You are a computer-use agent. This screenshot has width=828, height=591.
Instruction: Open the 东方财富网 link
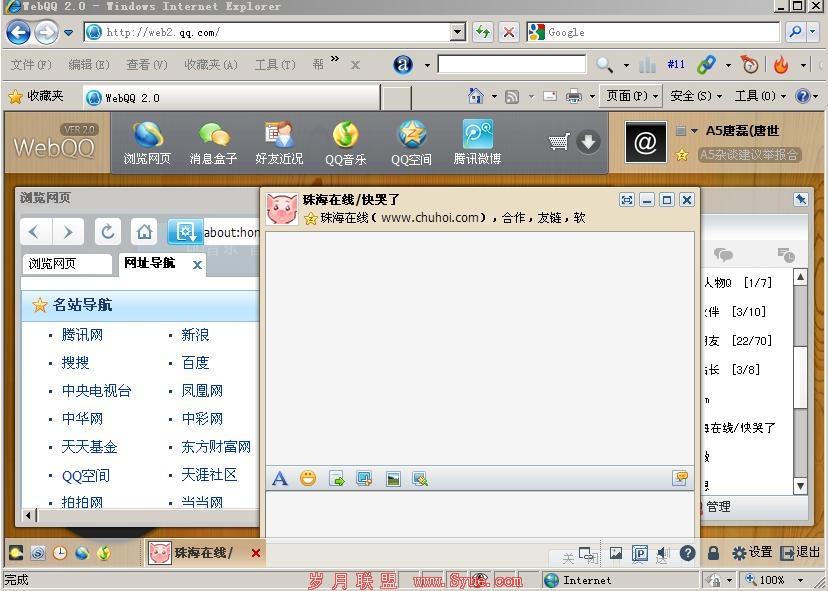tap(216, 447)
